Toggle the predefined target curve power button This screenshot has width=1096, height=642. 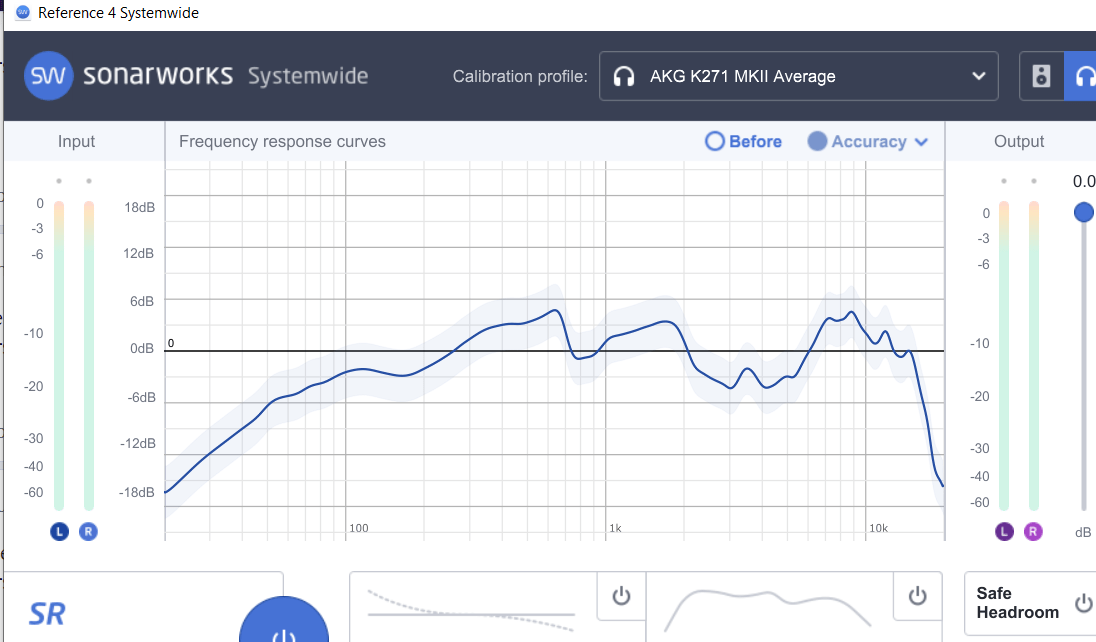(917, 596)
